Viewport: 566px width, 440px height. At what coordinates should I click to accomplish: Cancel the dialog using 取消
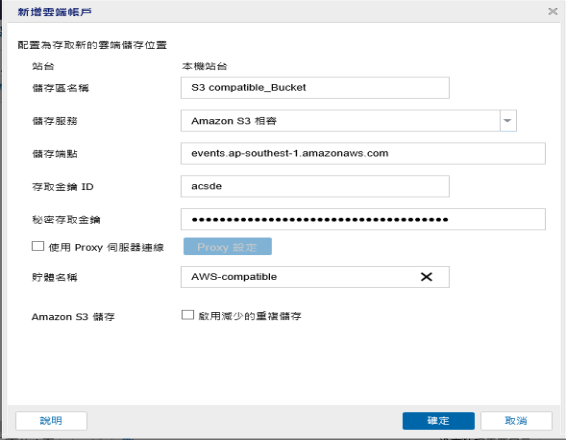pyautogui.click(x=516, y=421)
